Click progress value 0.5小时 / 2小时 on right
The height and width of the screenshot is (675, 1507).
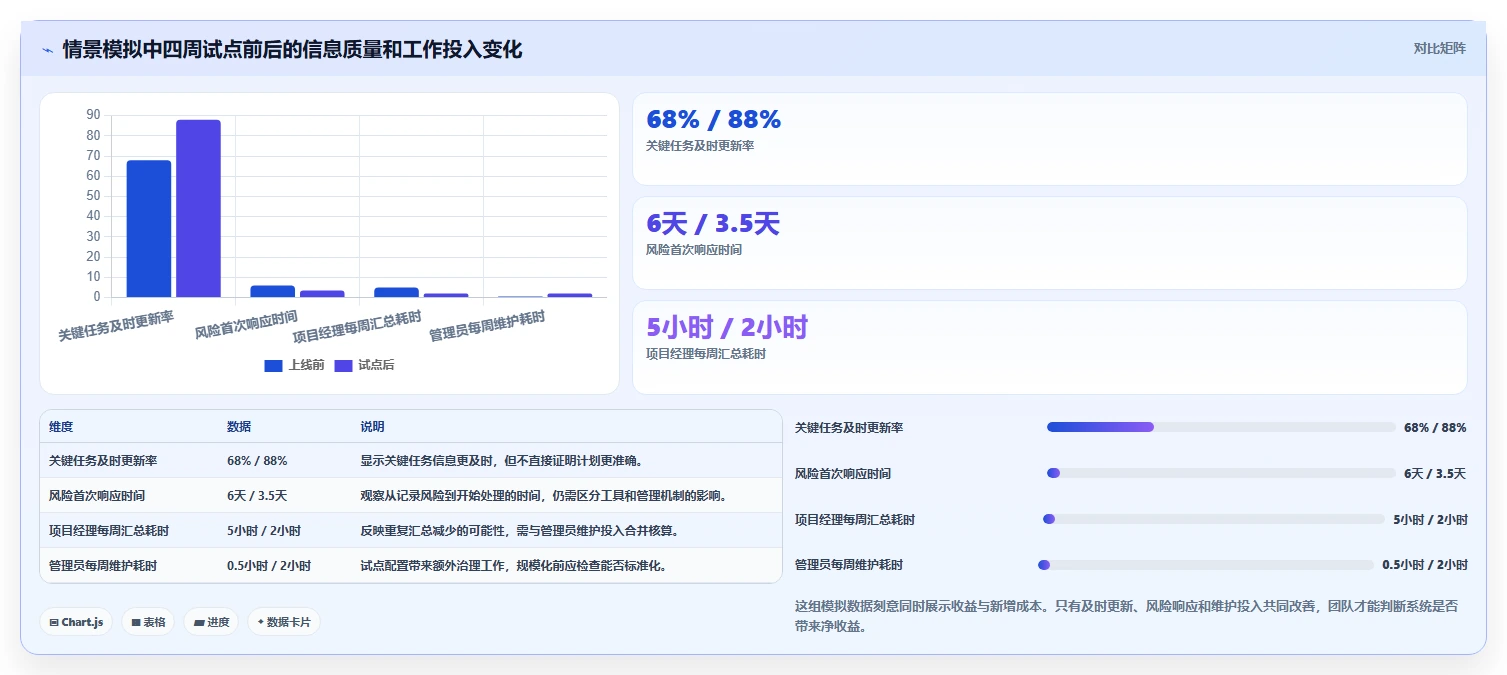1424,565
